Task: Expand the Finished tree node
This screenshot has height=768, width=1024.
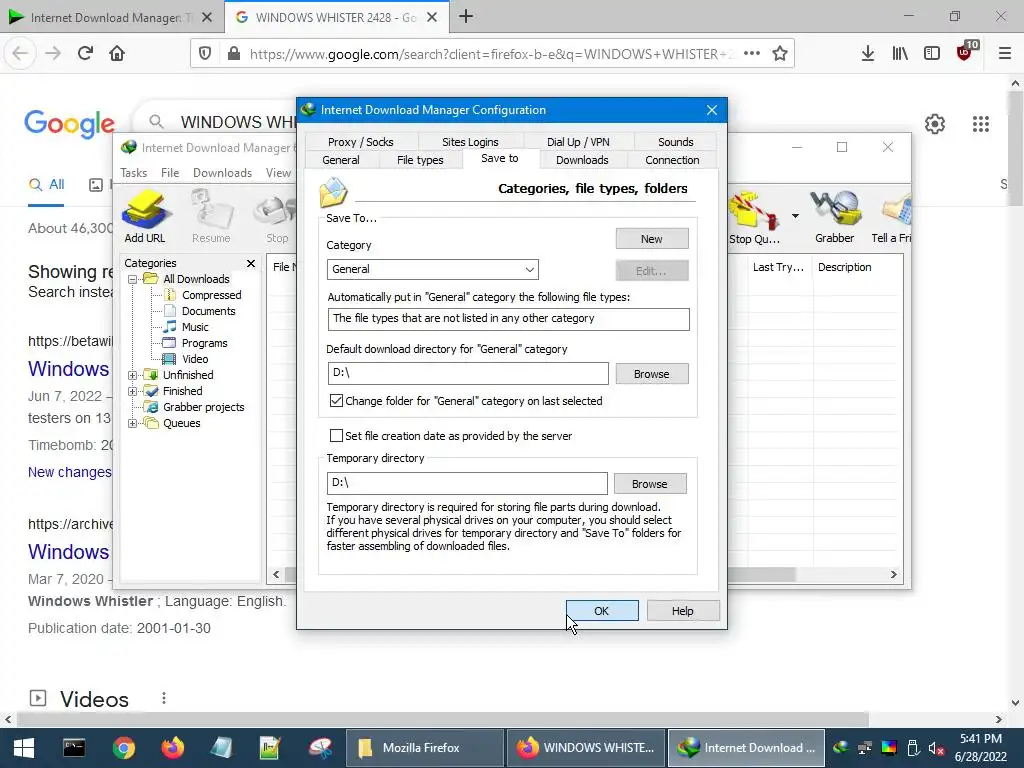Action: tap(133, 391)
